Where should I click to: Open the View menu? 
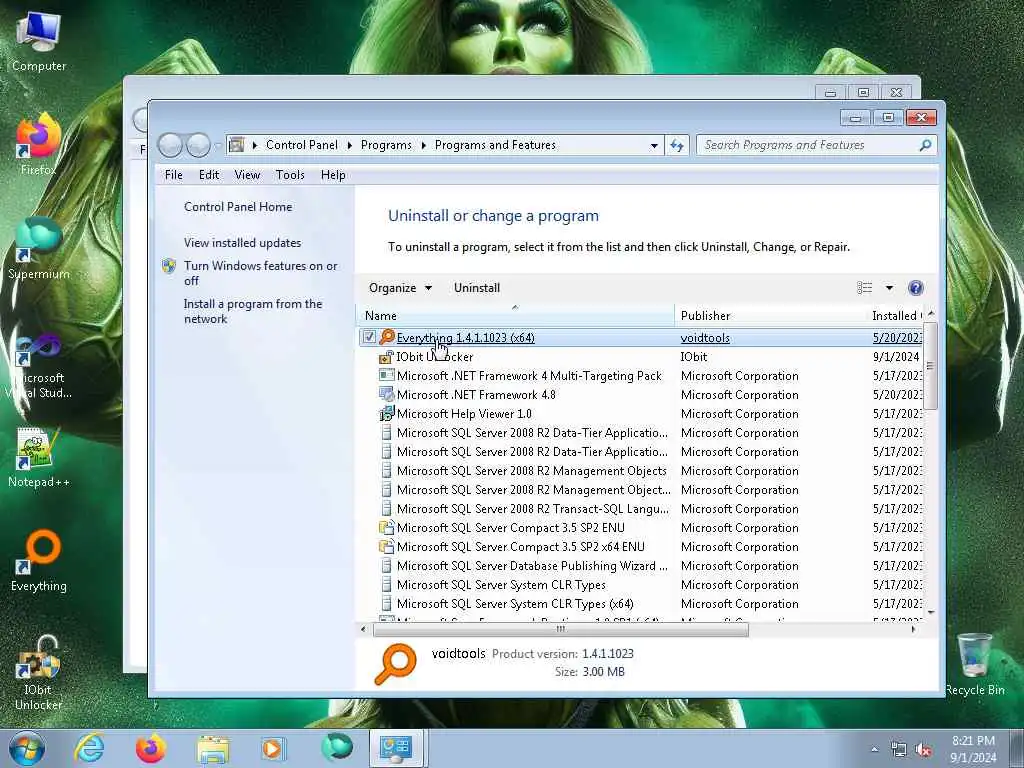[248, 175]
